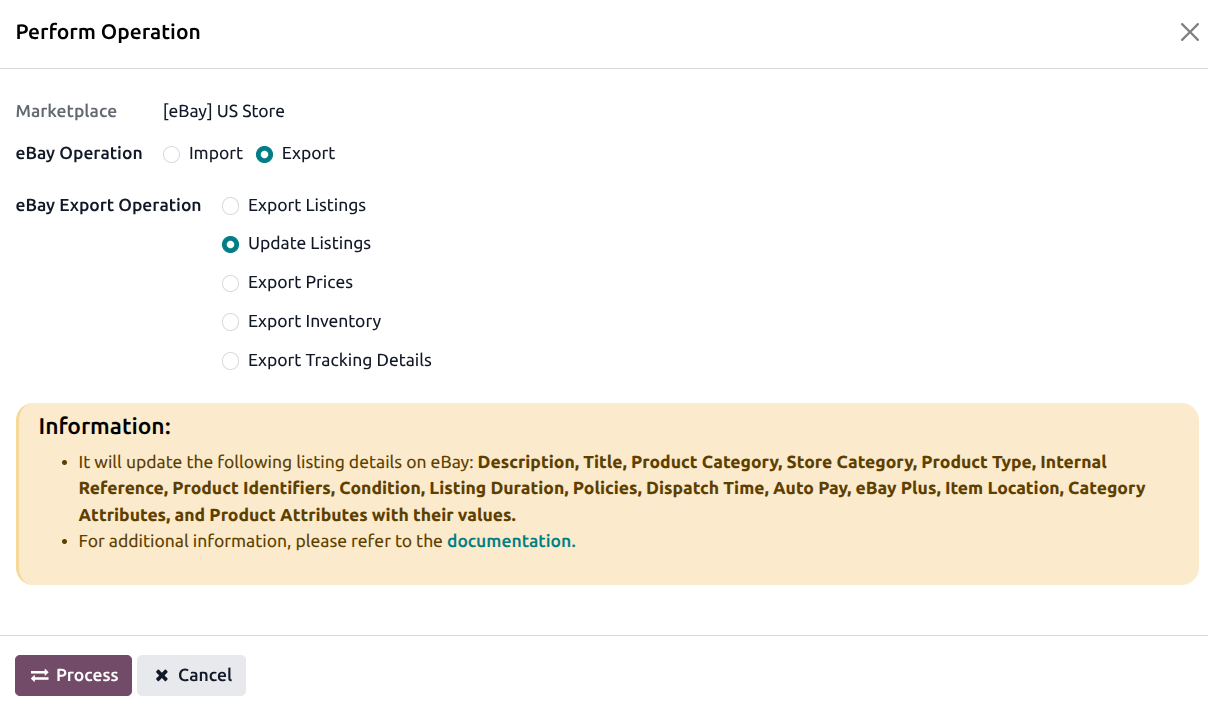
Task: Click the eBay Export Operation field label
Action: coord(108,205)
